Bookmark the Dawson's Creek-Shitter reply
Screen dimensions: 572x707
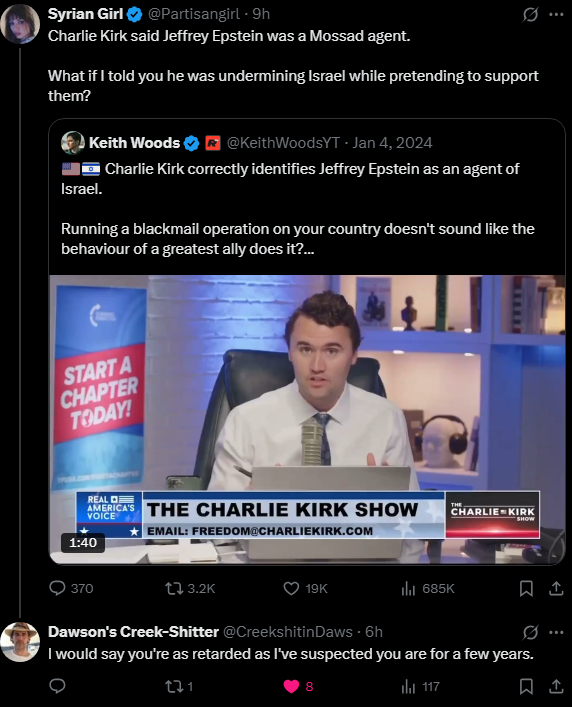tap(526, 686)
